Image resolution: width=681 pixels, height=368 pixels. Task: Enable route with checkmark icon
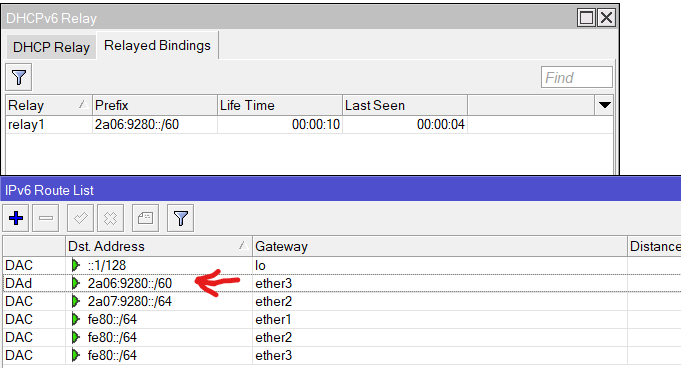[80, 218]
